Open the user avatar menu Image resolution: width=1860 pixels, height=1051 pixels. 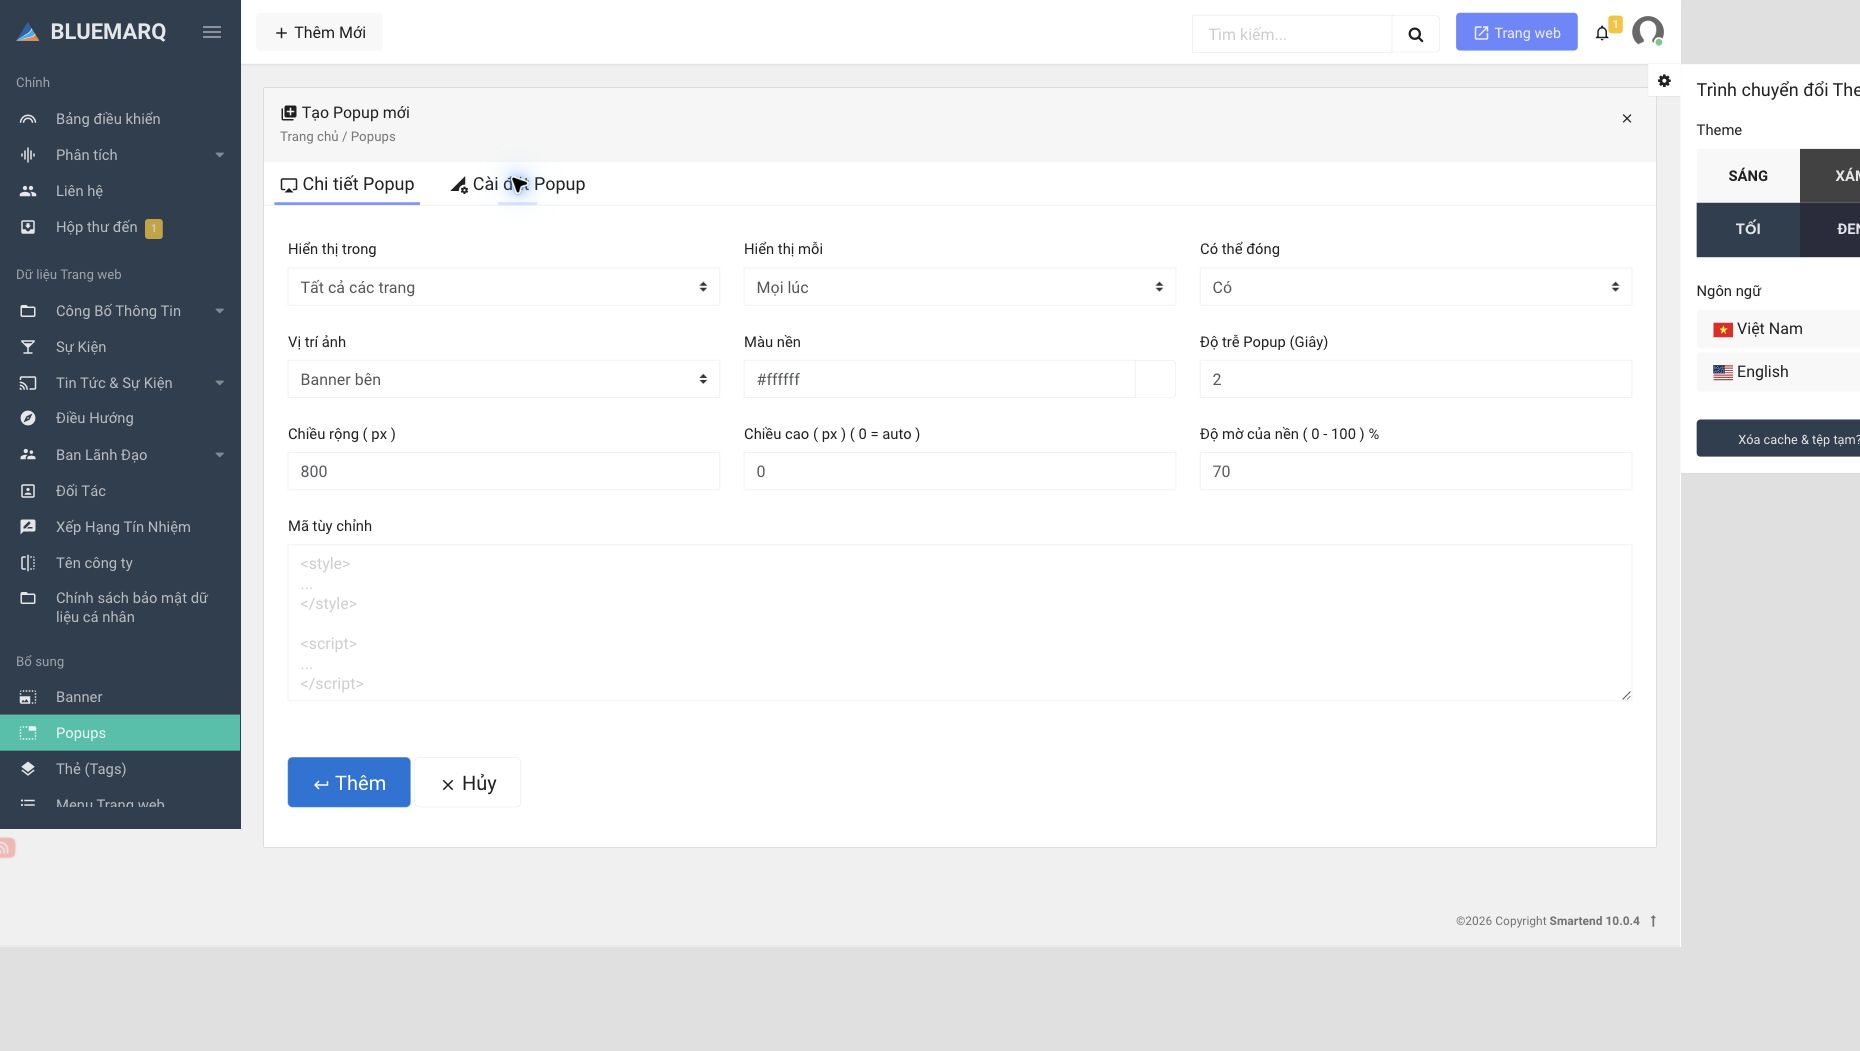1648,32
